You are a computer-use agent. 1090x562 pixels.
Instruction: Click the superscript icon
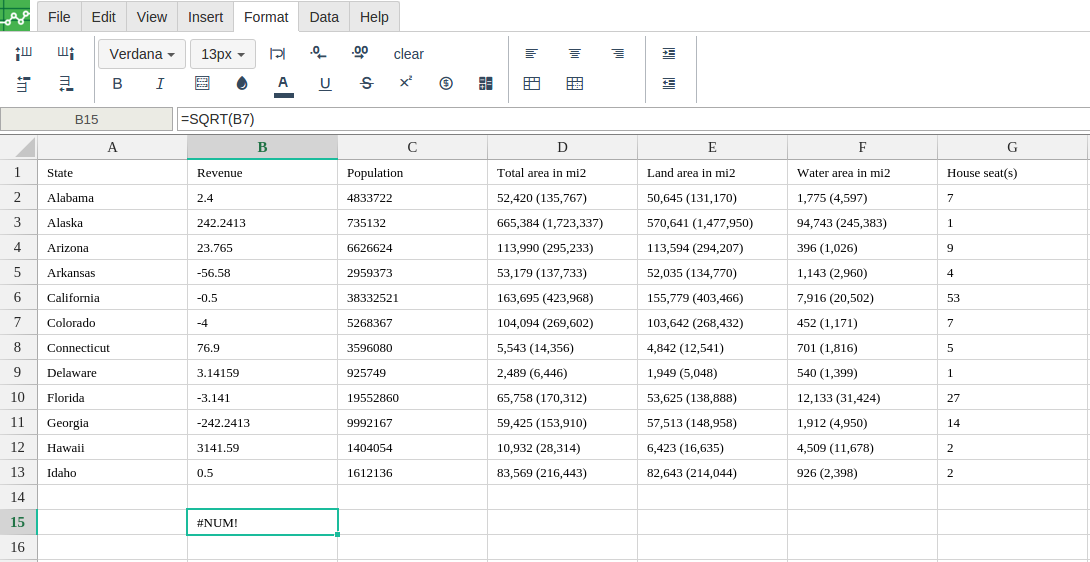[406, 83]
